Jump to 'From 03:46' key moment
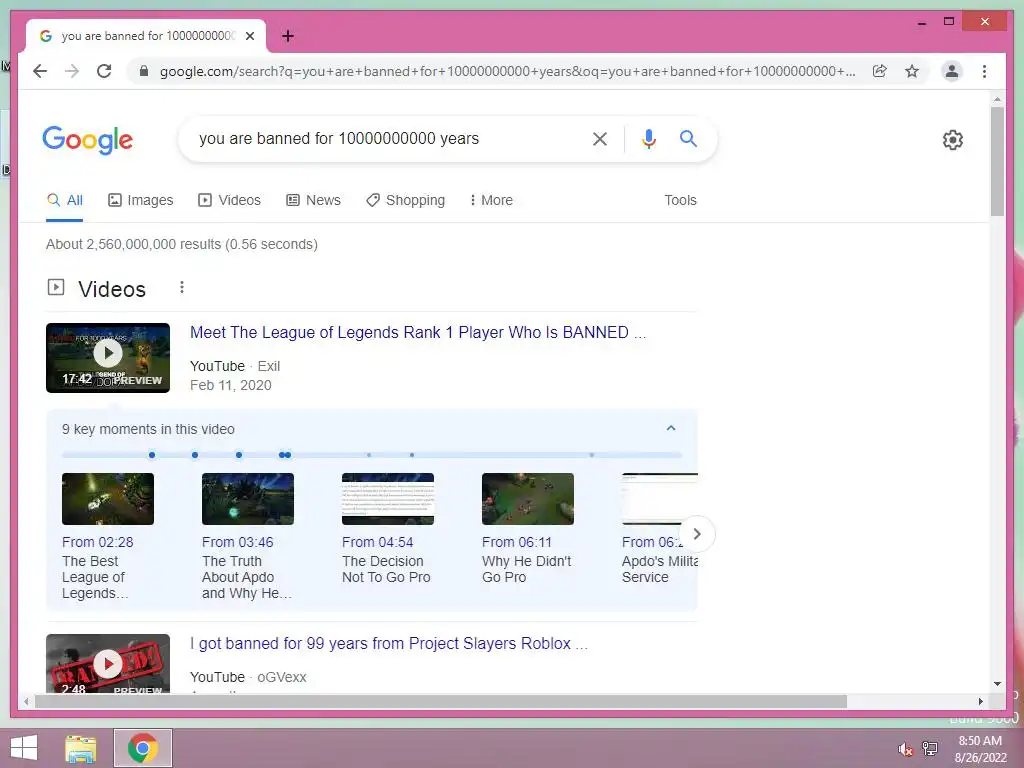The image size is (1024, 768). point(238,542)
